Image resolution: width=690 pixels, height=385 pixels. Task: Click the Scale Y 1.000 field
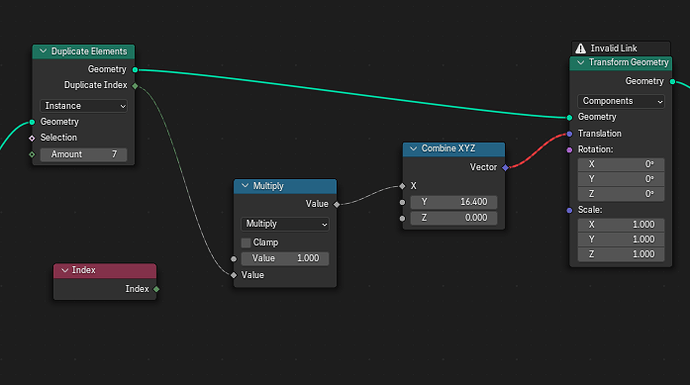tap(621, 239)
